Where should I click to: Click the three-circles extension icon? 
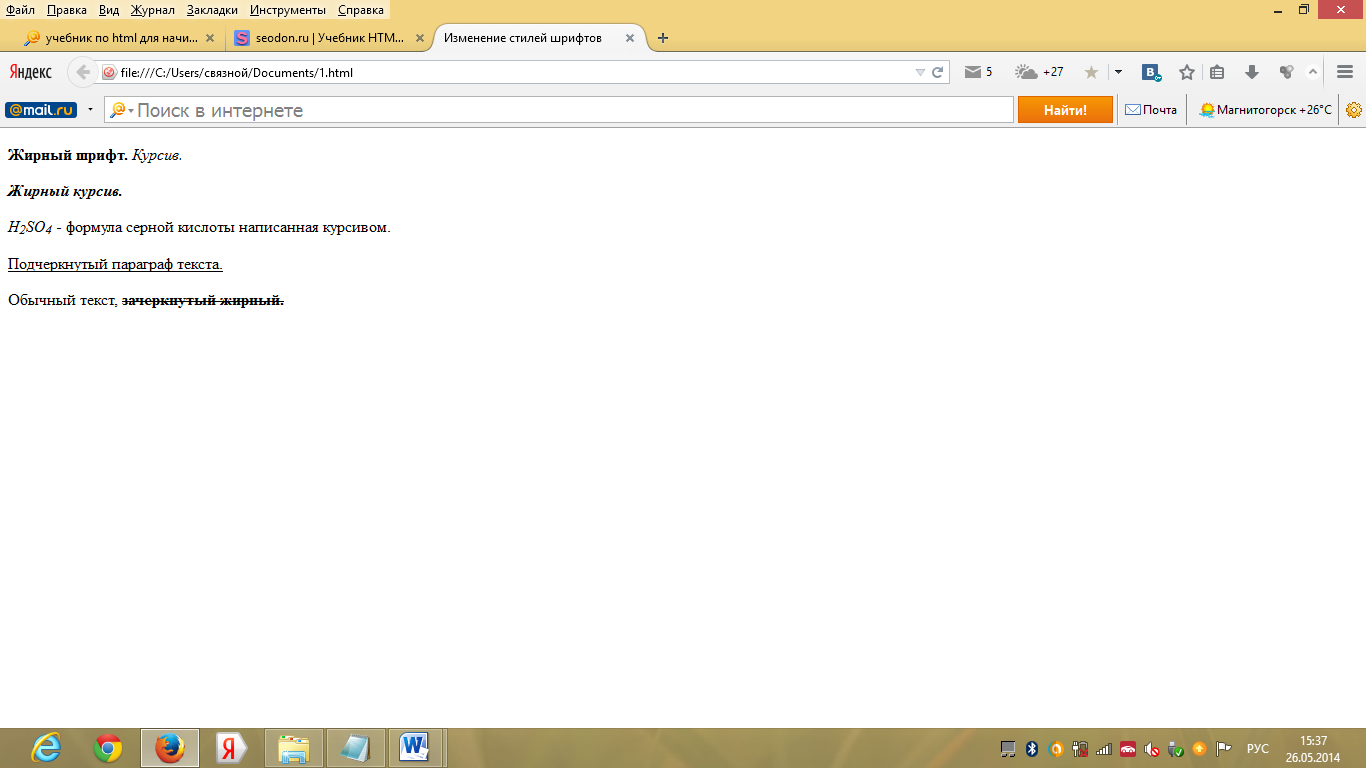pyautogui.click(x=1286, y=72)
